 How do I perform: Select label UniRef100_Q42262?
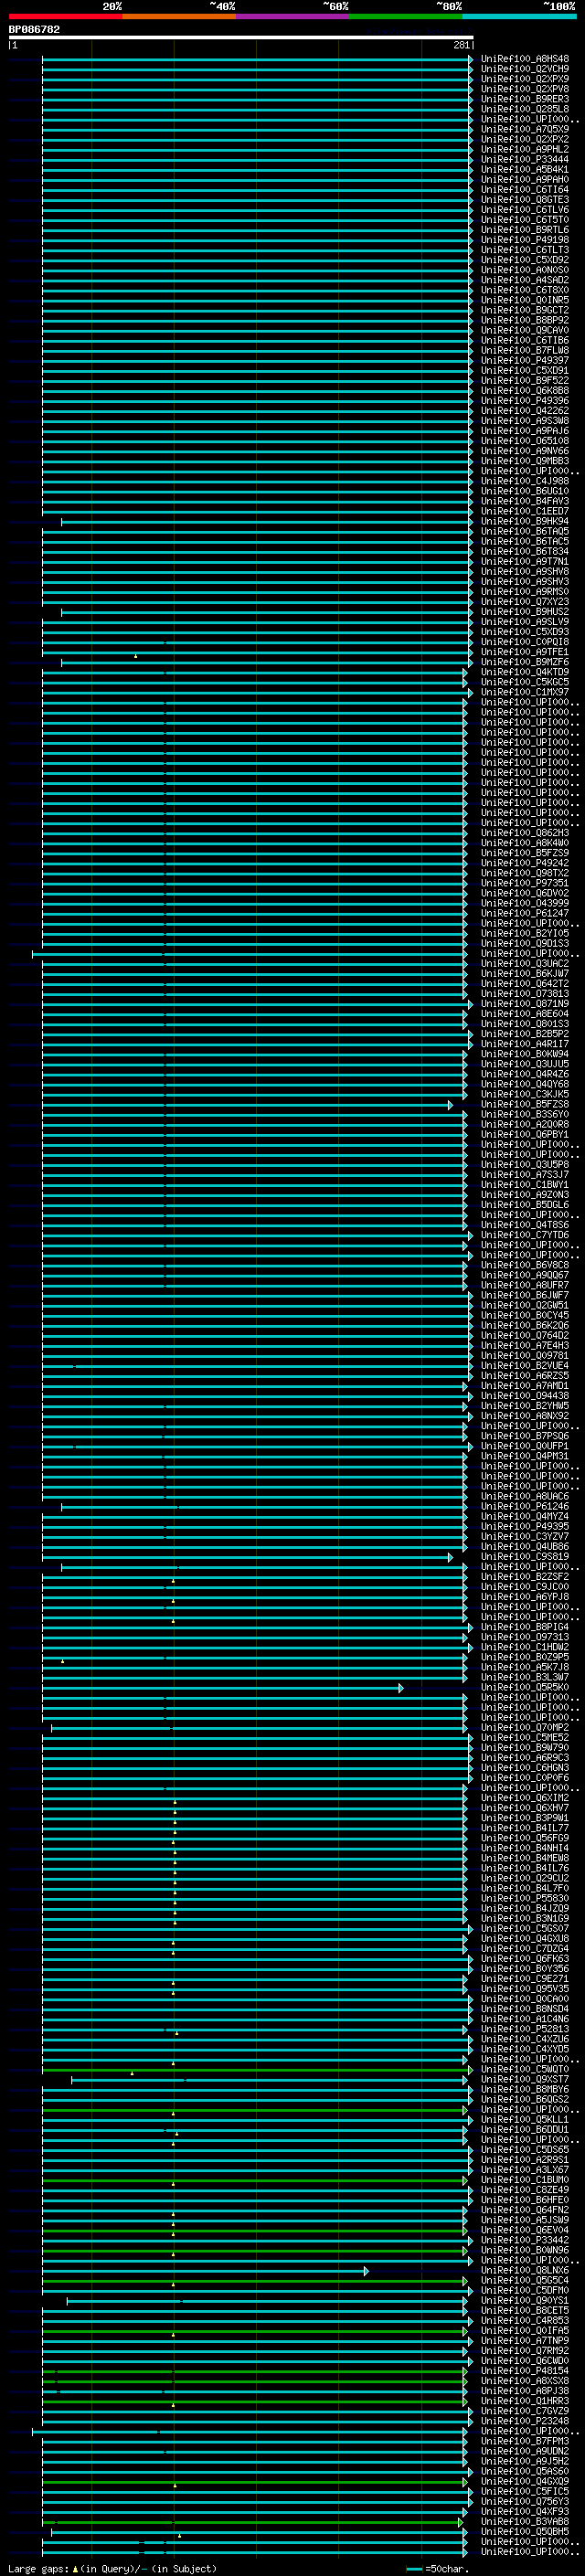click(525, 410)
